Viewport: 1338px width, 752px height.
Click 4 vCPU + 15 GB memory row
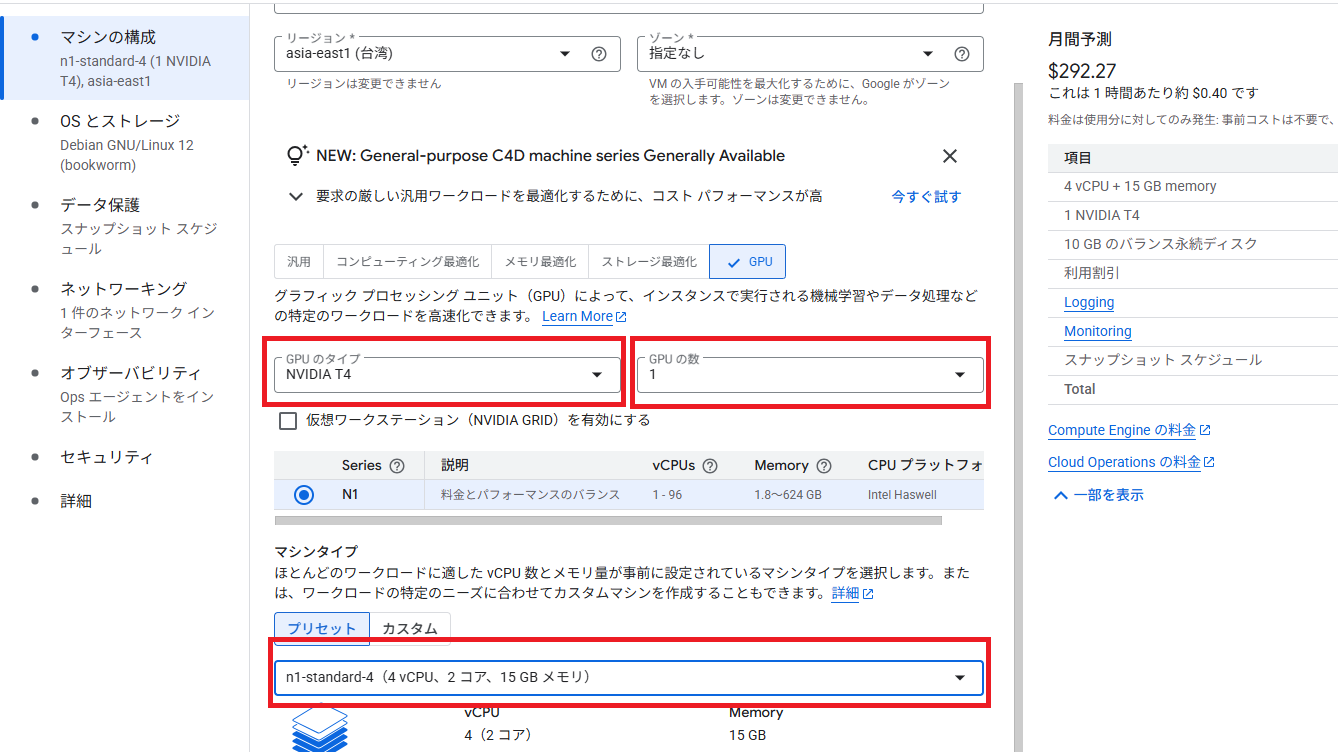[1193, 186]
